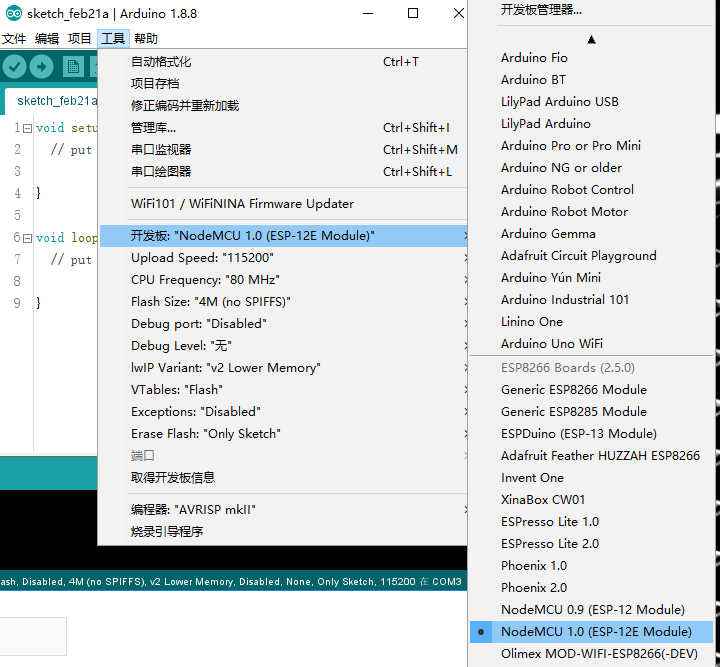Select the Arduino Gemma board
720x667 pixels.
click(x=591, y=234)
